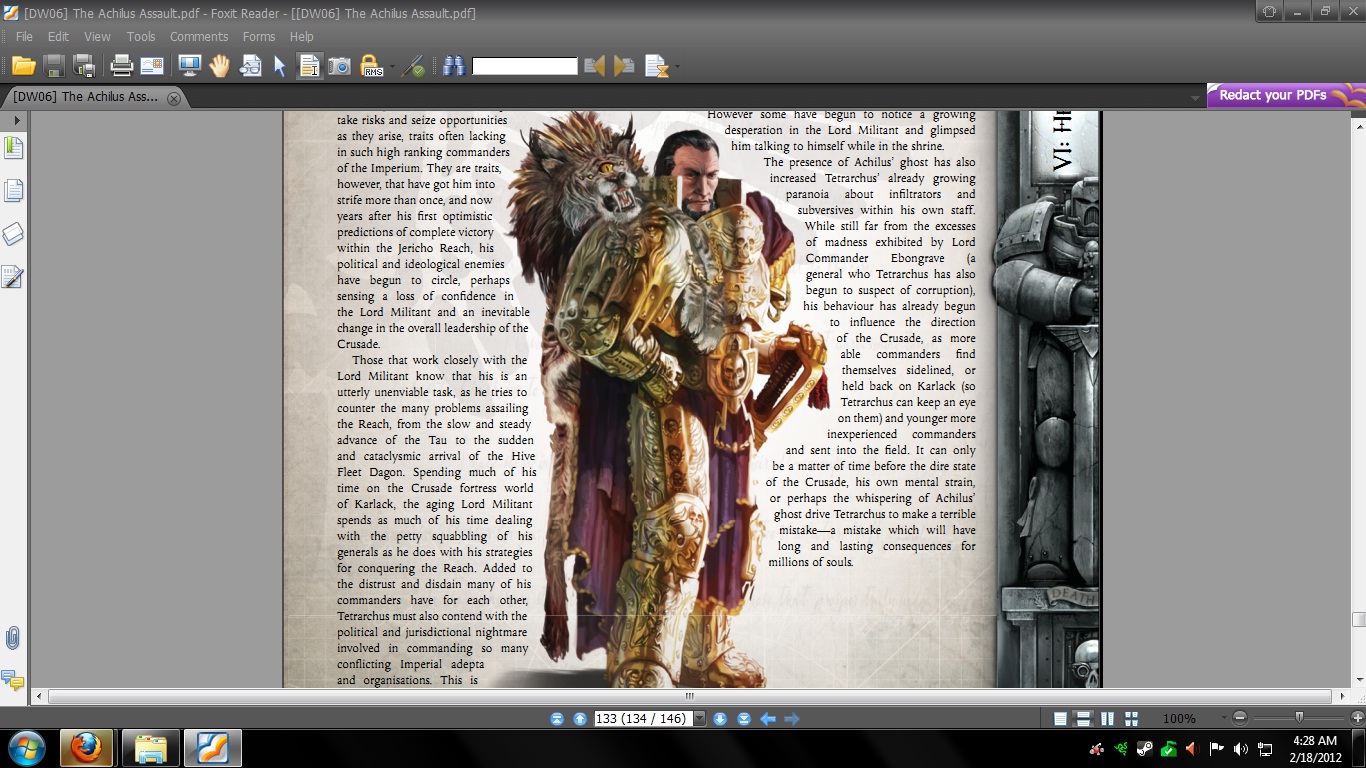
Task: Click the sign document pen icon
Action: pos(414,66)
